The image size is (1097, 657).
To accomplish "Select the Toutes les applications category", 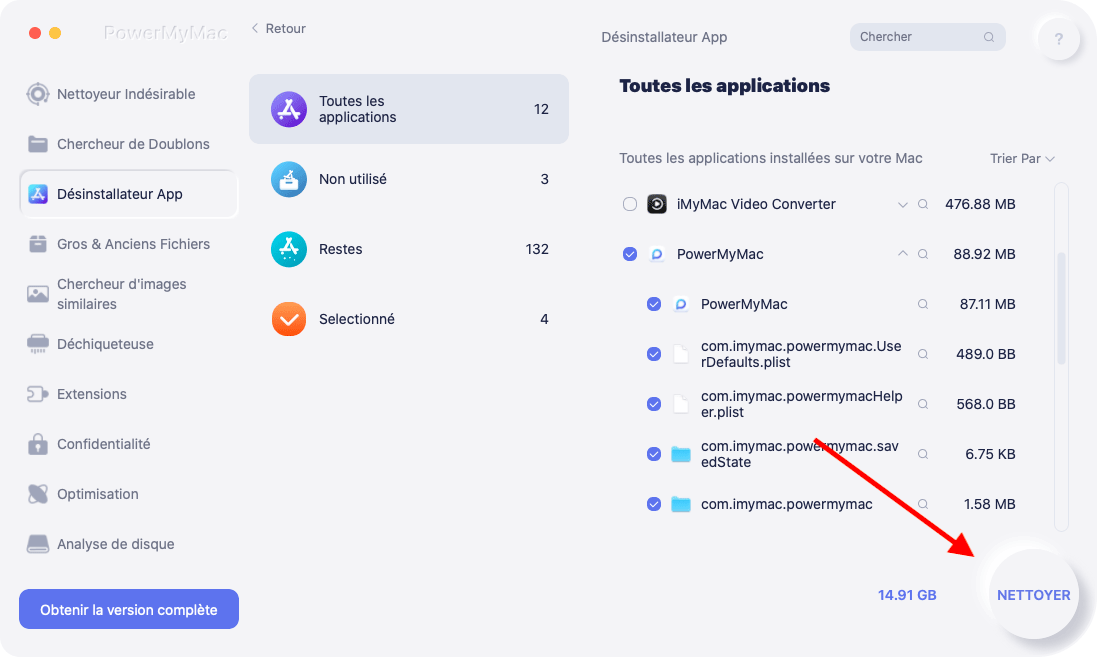I will coord(409,109).
